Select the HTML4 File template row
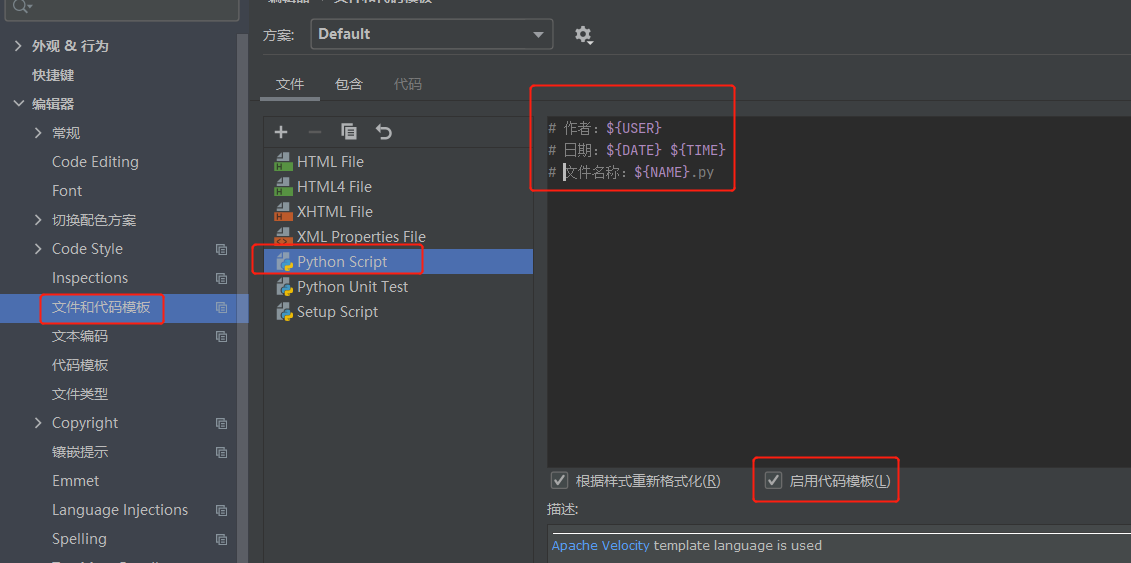This screenshot has height=563, width=1131. point(399,187)
